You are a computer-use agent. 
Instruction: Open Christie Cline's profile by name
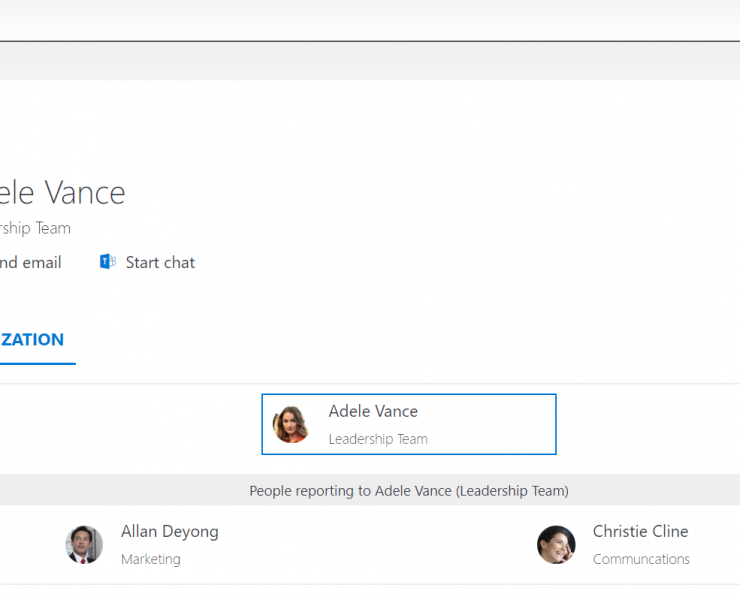640,532
